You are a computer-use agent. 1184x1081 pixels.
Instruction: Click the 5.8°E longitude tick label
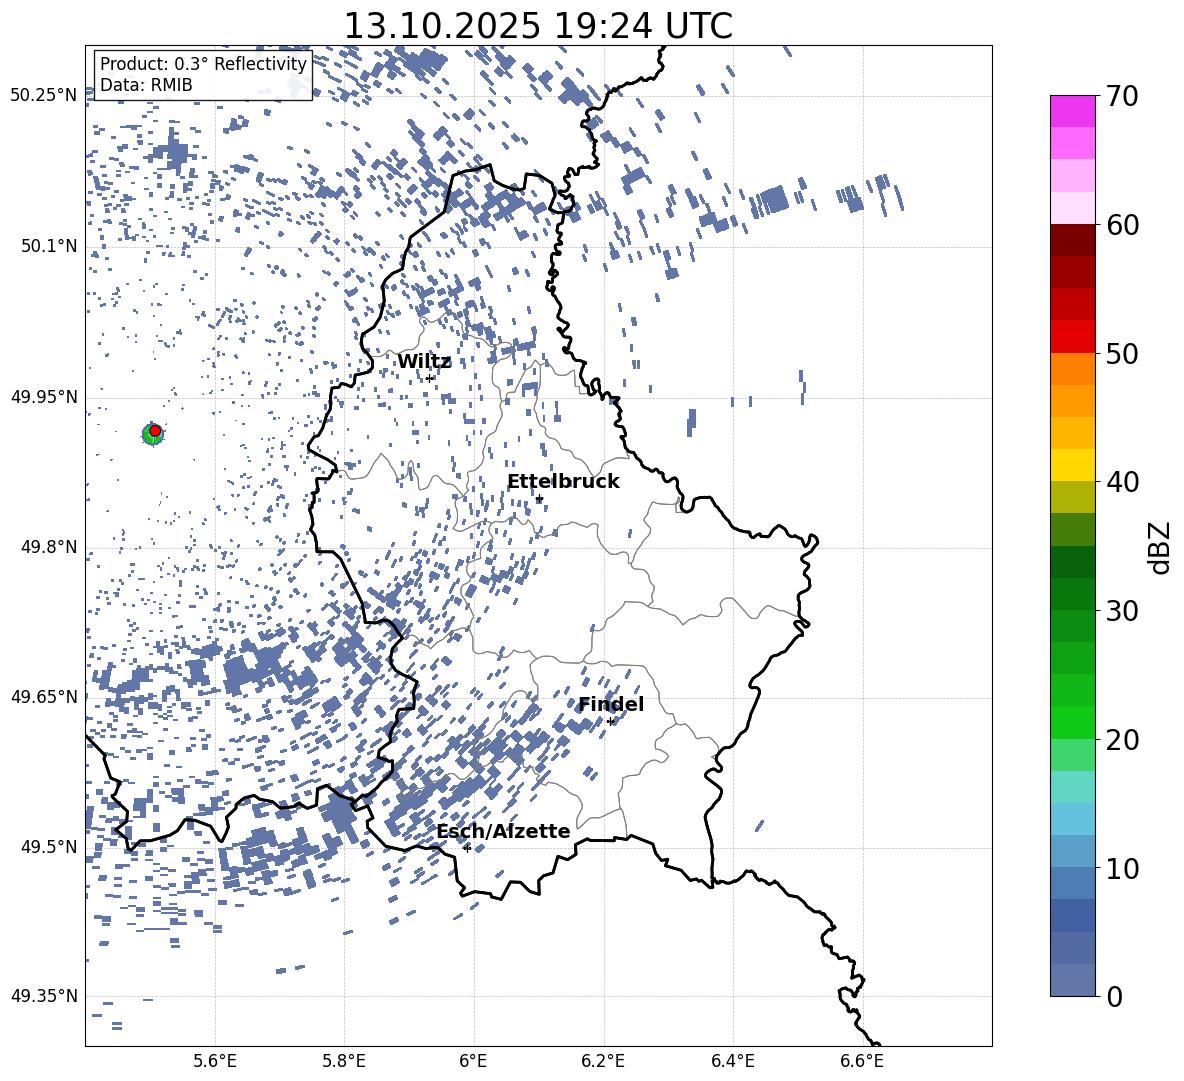pyautogui.click(x=344, y=1061)
